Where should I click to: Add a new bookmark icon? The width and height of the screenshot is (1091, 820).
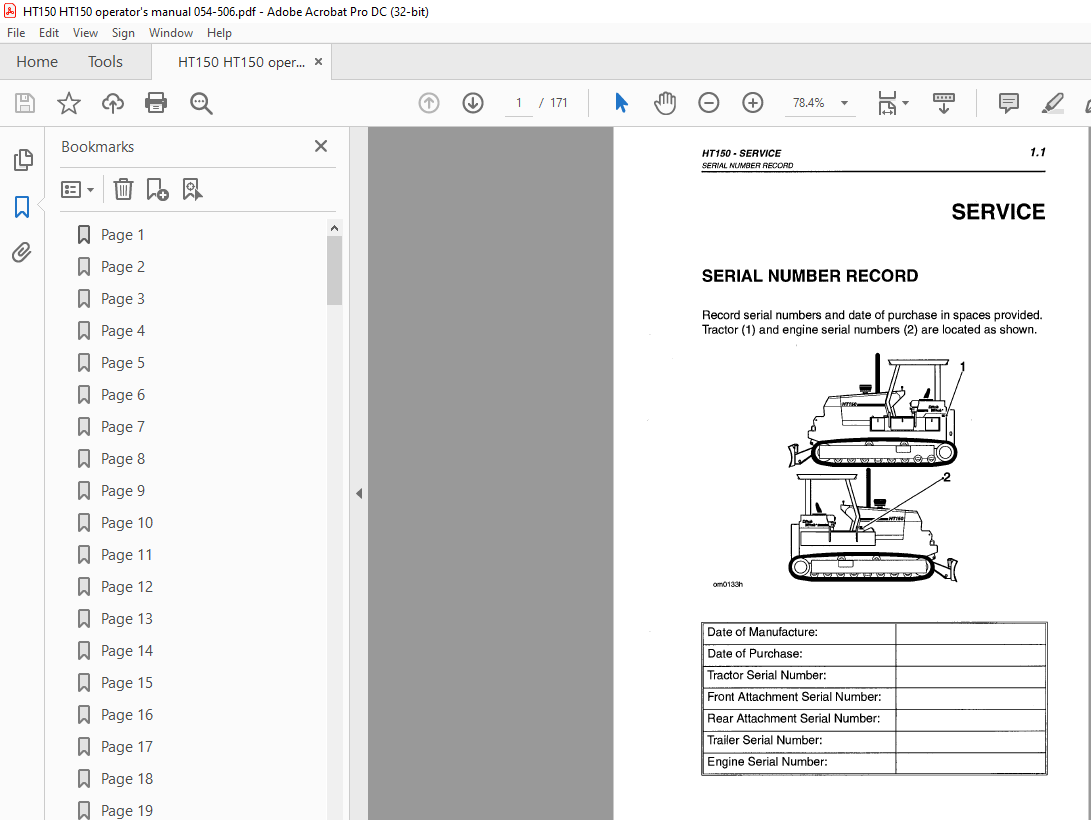pyautogui.click(x=157, y=189)
